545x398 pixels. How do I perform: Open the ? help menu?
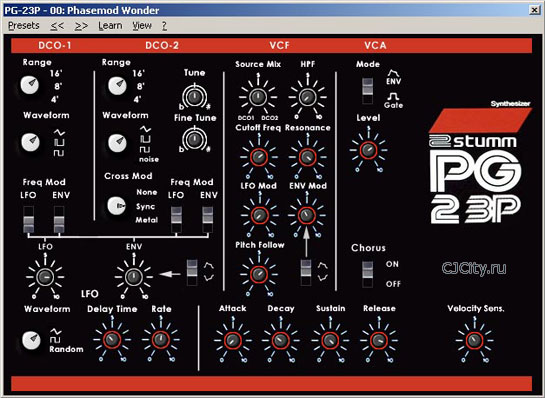coord(164,26)
